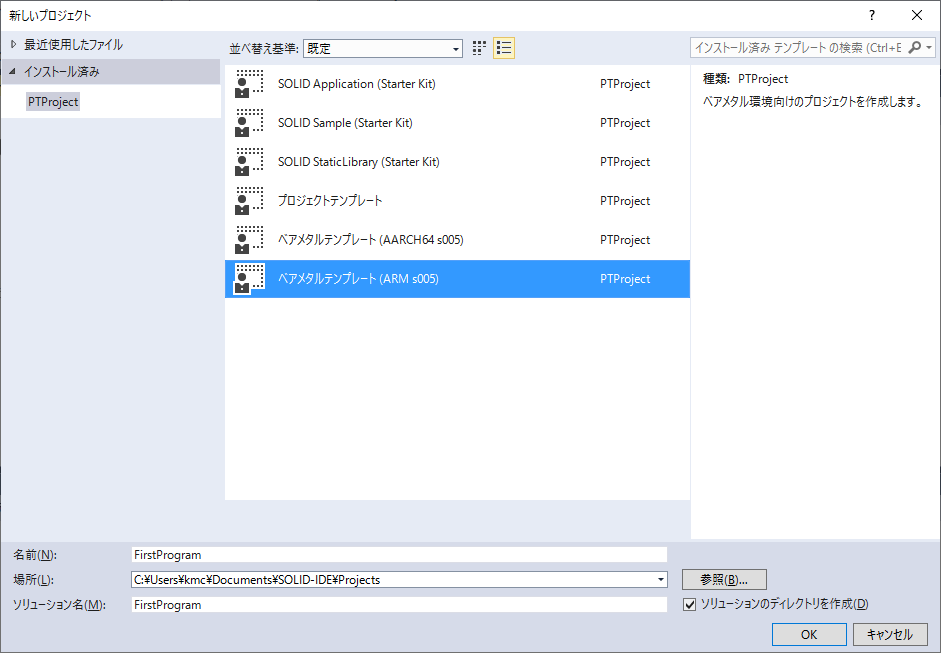Click the 名前 project name field
941x653 pixels.
click(x=398, y=554)
